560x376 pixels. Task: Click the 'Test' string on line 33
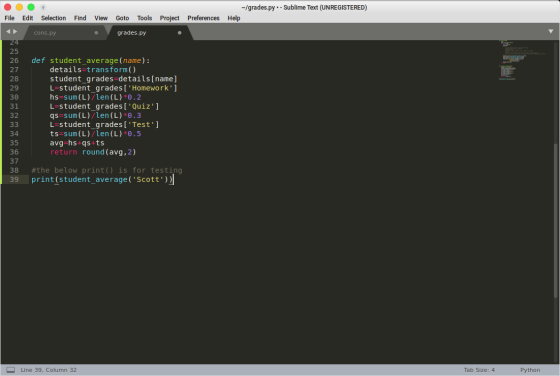click(x=141, y=125)
